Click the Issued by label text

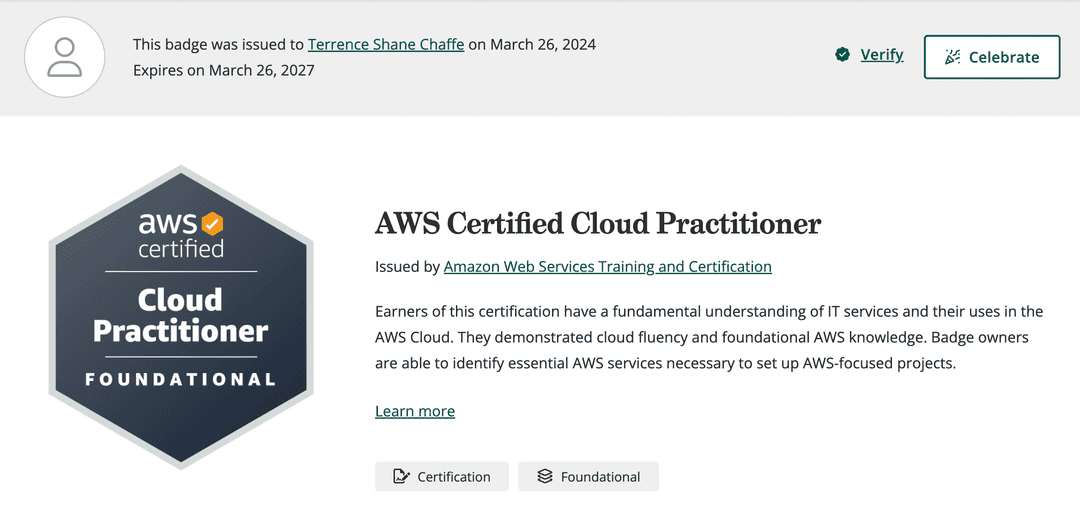[x=407, y=267]
